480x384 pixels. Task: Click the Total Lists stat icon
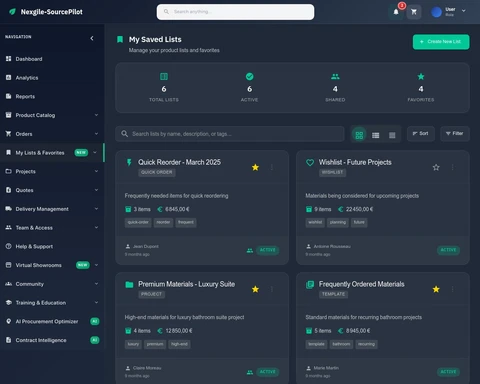(164, 76)
